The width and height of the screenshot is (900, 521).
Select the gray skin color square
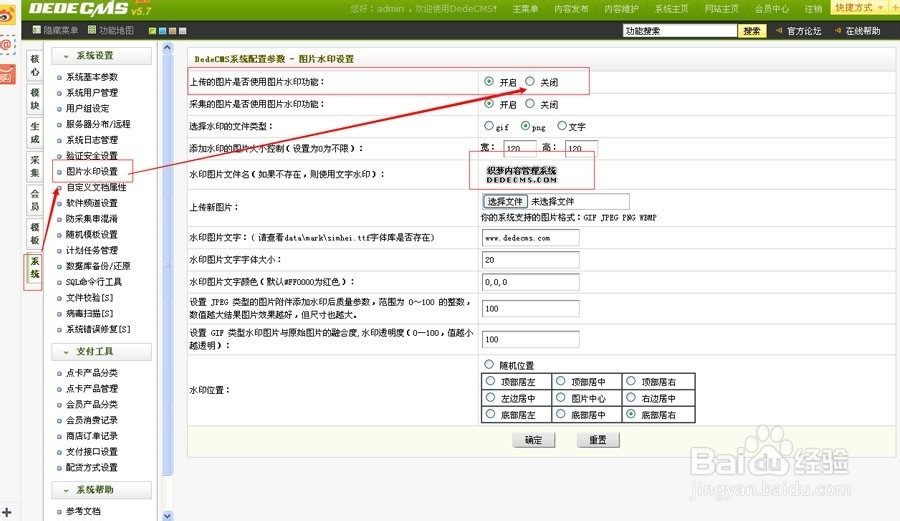click(183, 31)
